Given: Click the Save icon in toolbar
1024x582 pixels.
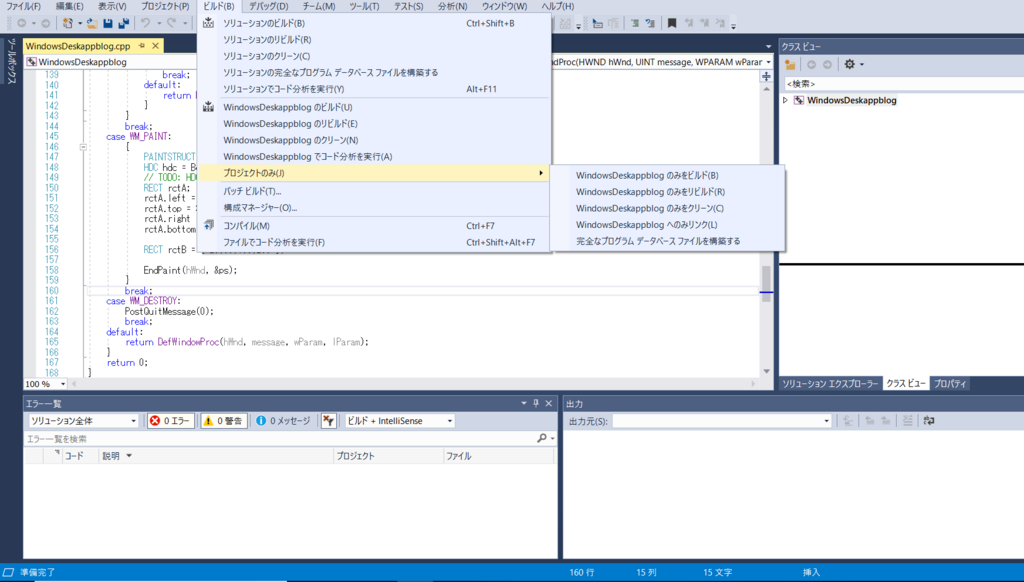Looking at the screenshot, I should pyautogui.click(x=108, y=23).
